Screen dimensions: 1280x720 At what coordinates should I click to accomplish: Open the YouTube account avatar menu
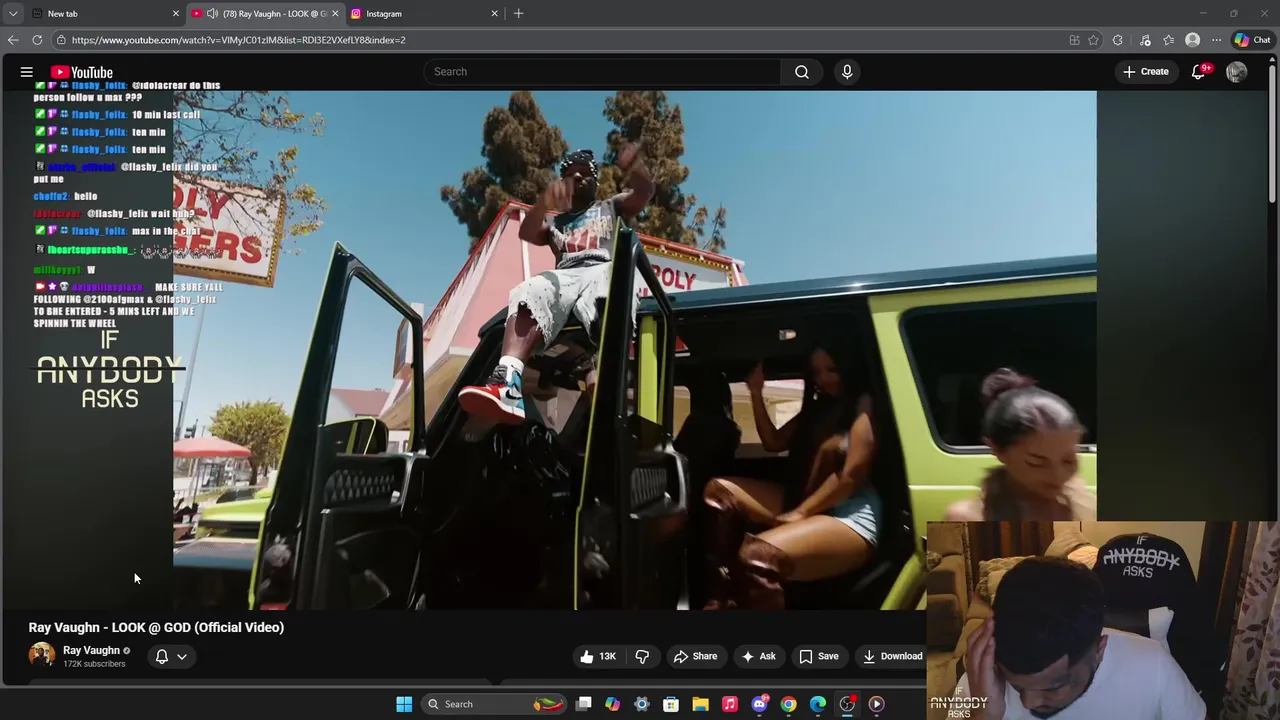tap(1236, 72)
